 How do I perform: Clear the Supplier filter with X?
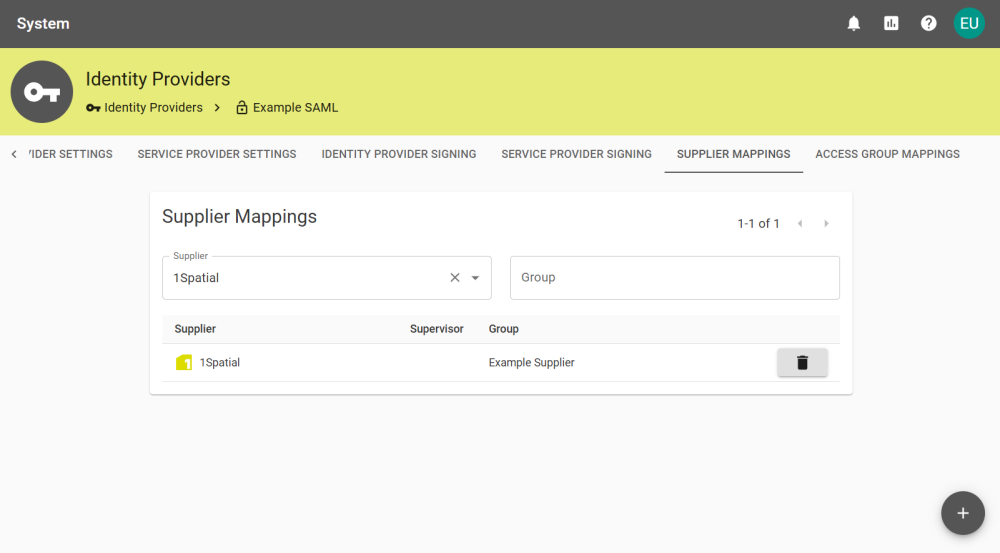coord(455,277)
